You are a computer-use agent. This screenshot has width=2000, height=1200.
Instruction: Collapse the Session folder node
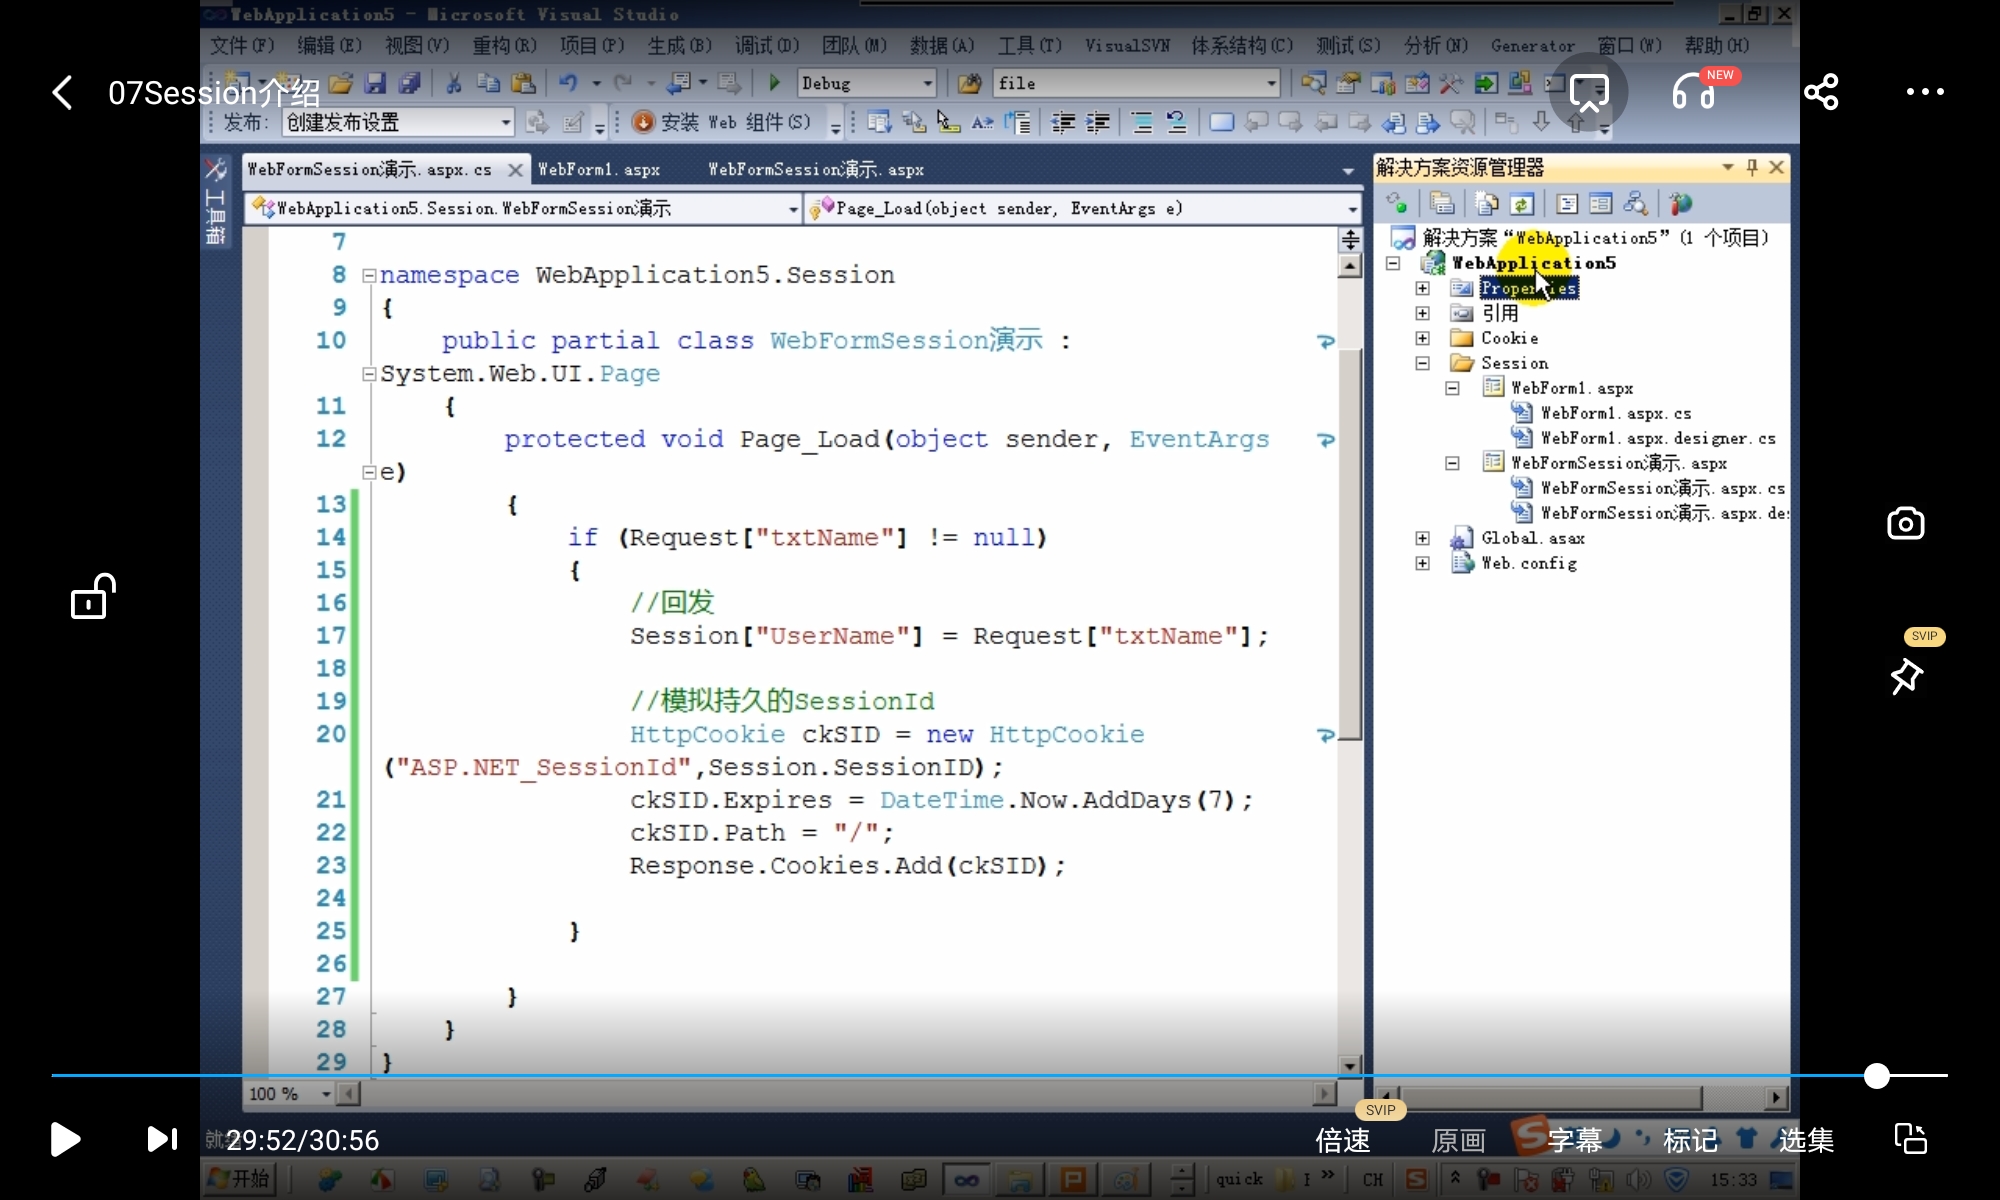click(1422, 363)
